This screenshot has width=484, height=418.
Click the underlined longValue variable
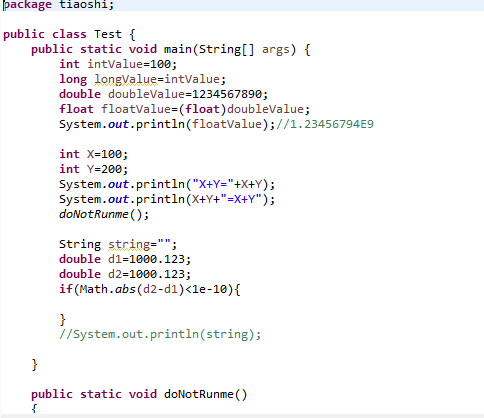pyautogui.click(x=126, y=79)
